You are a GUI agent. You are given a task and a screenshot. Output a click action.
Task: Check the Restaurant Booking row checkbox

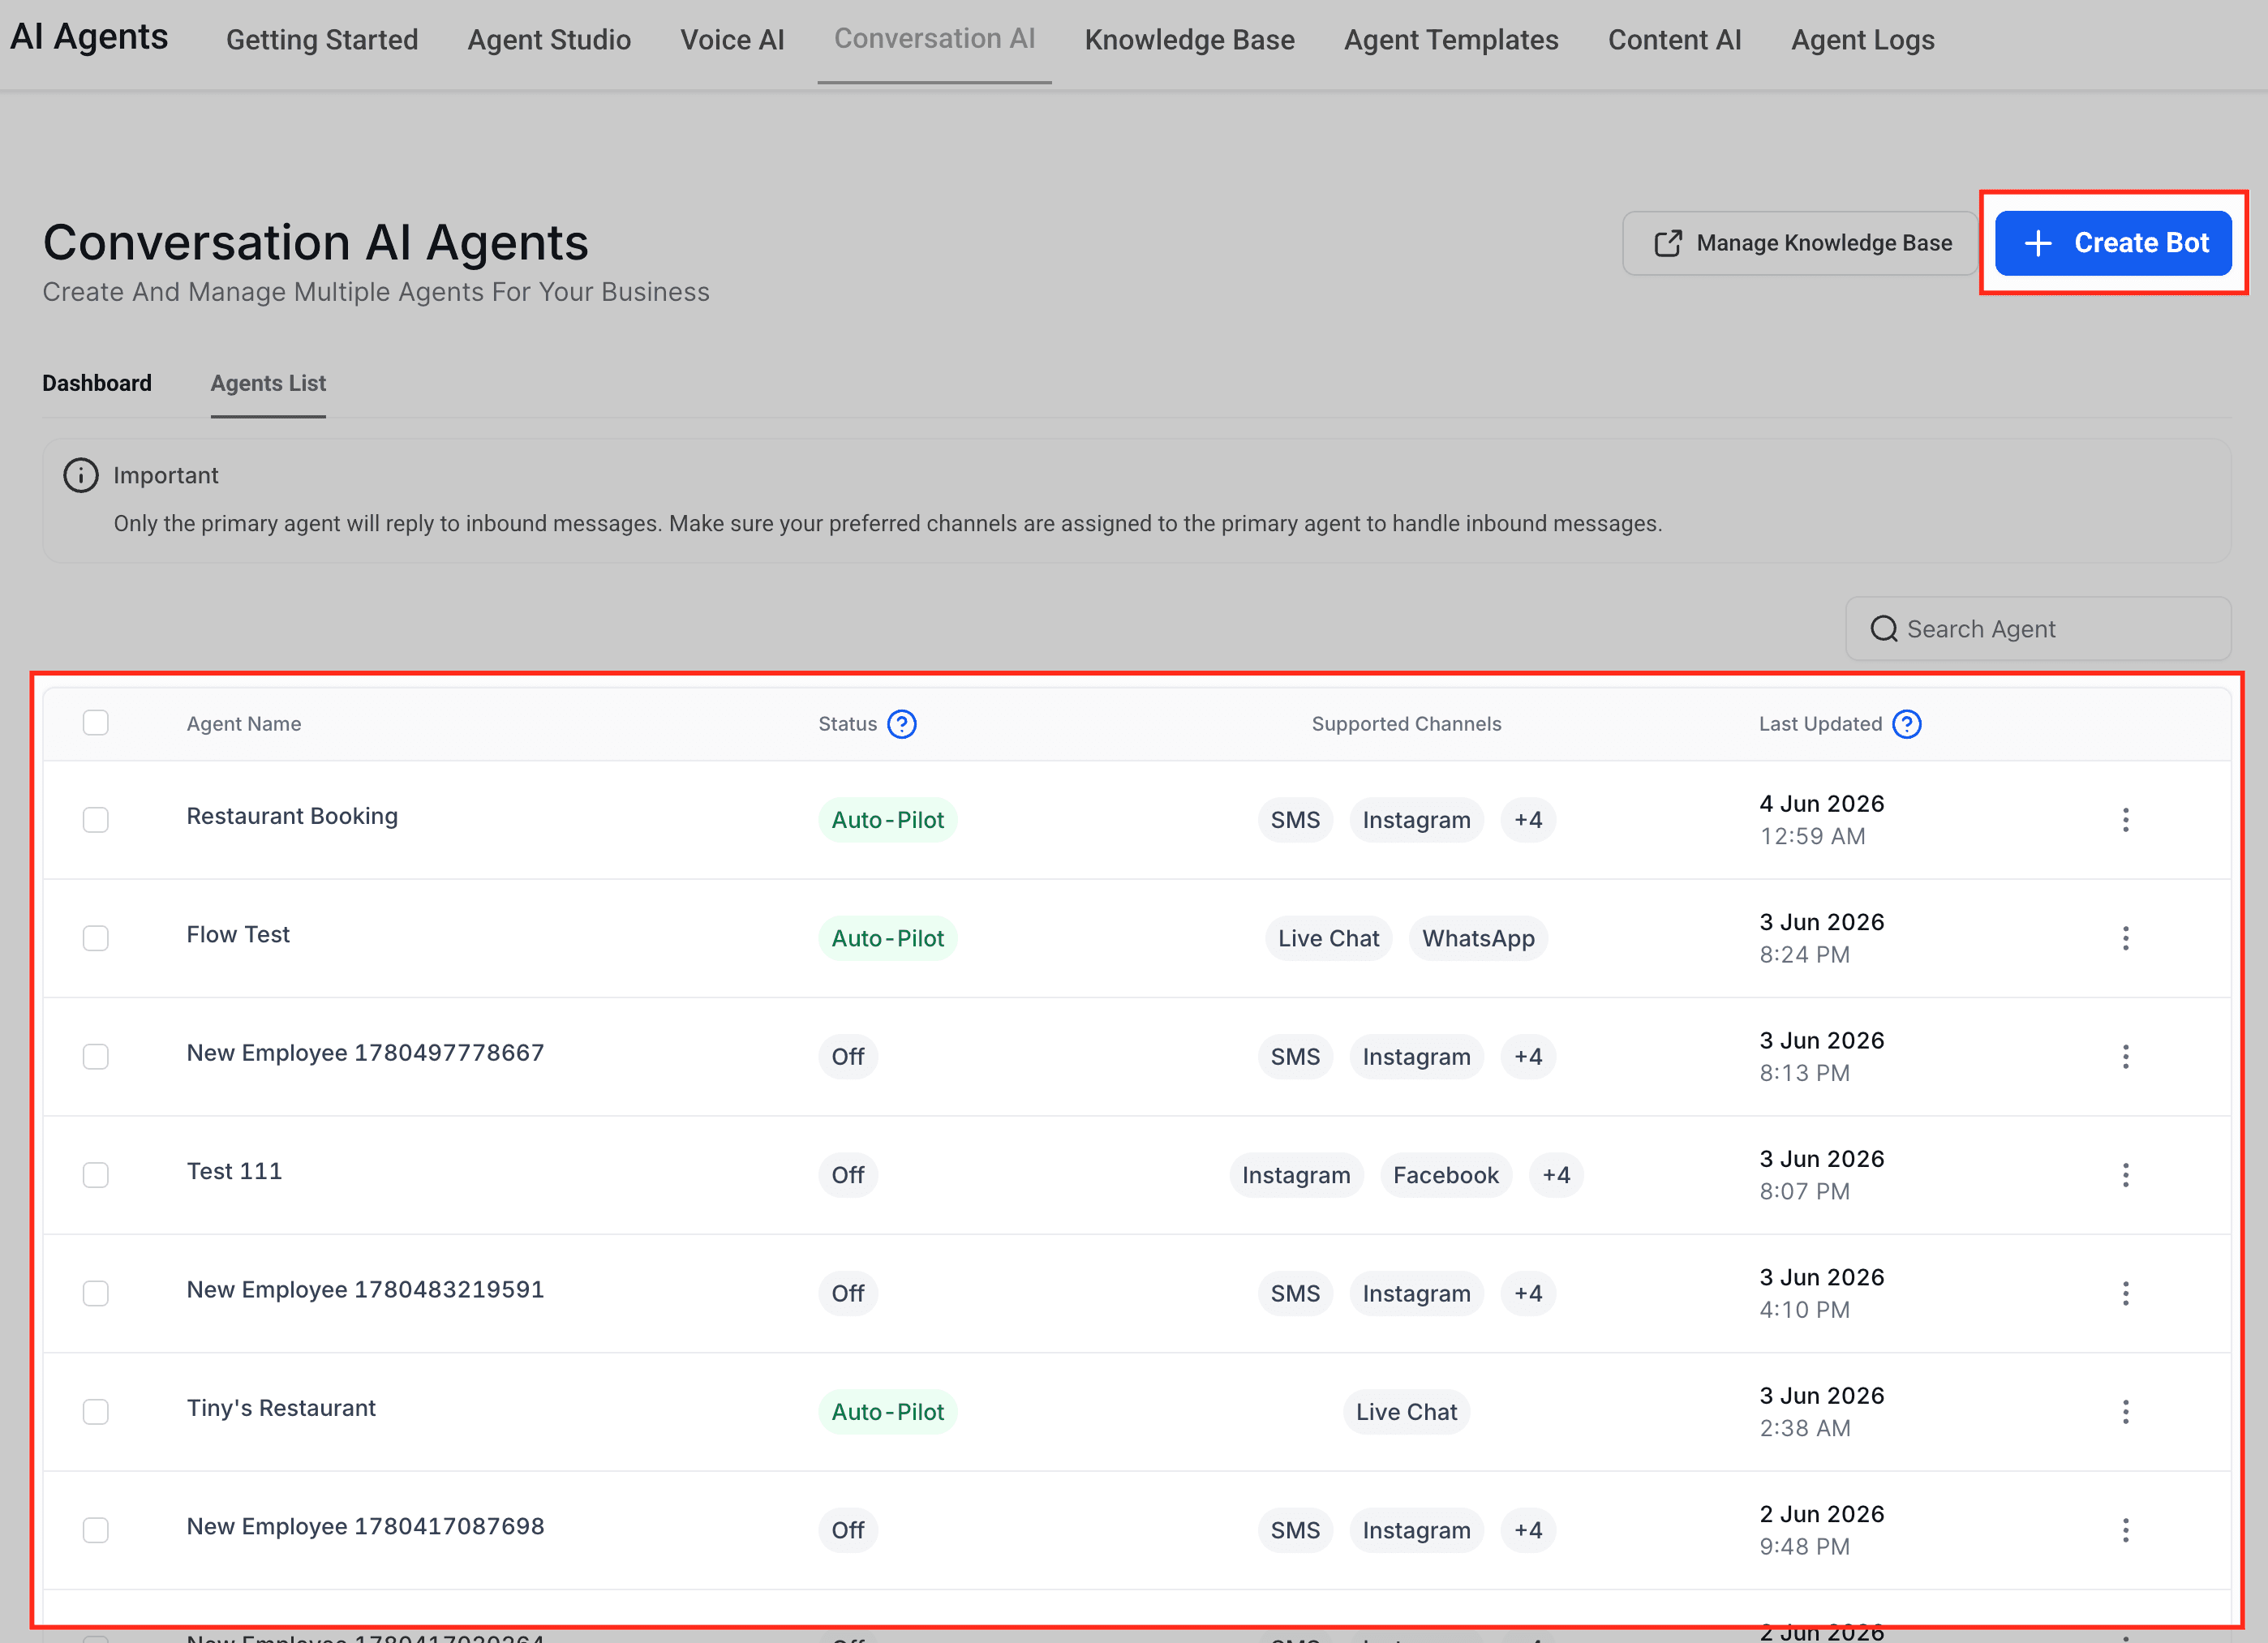point(96,820)
